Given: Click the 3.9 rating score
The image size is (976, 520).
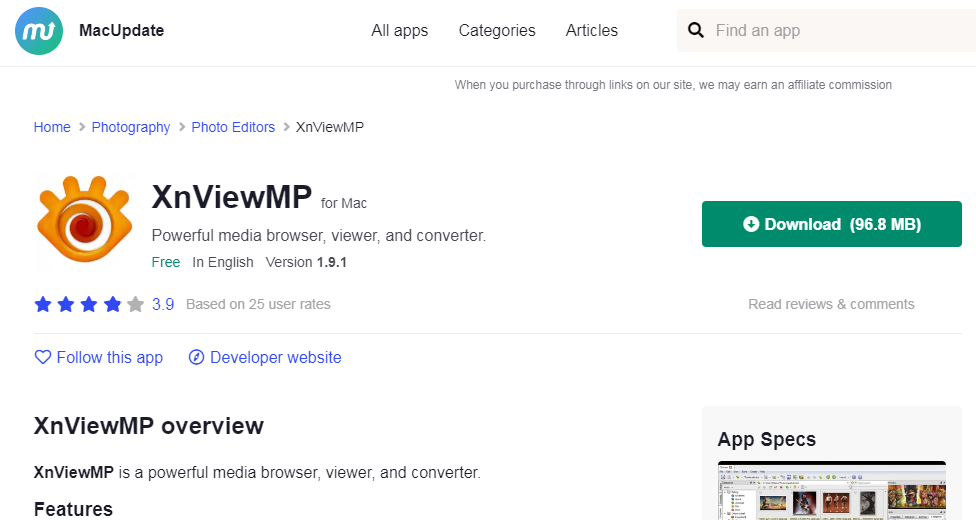Looking at the screenshot, I should [x=163, y=304].
